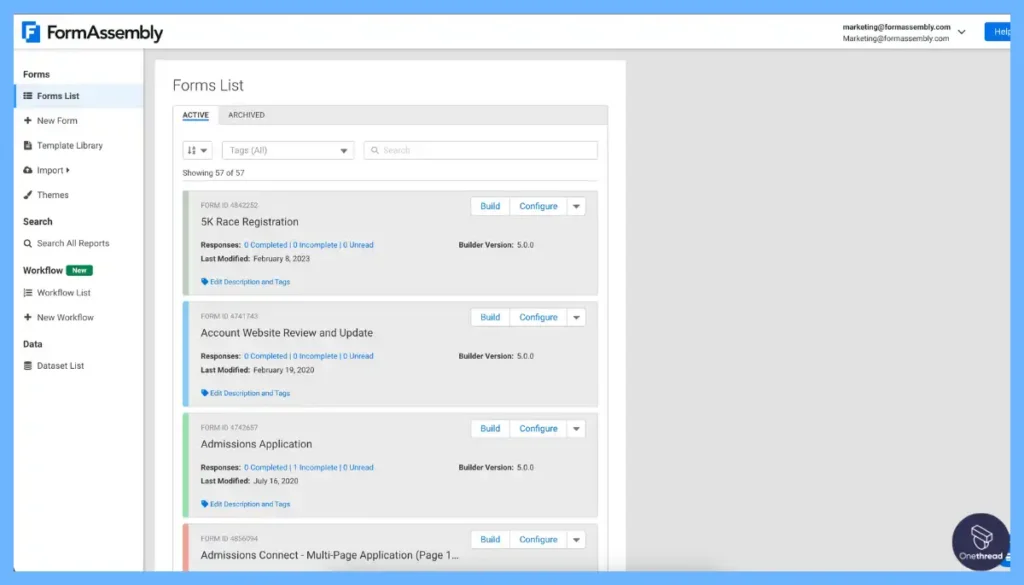This screenshot has width=1024, height=585.
Task: Click the Dataset List database icon
Action: coord(27,366)
